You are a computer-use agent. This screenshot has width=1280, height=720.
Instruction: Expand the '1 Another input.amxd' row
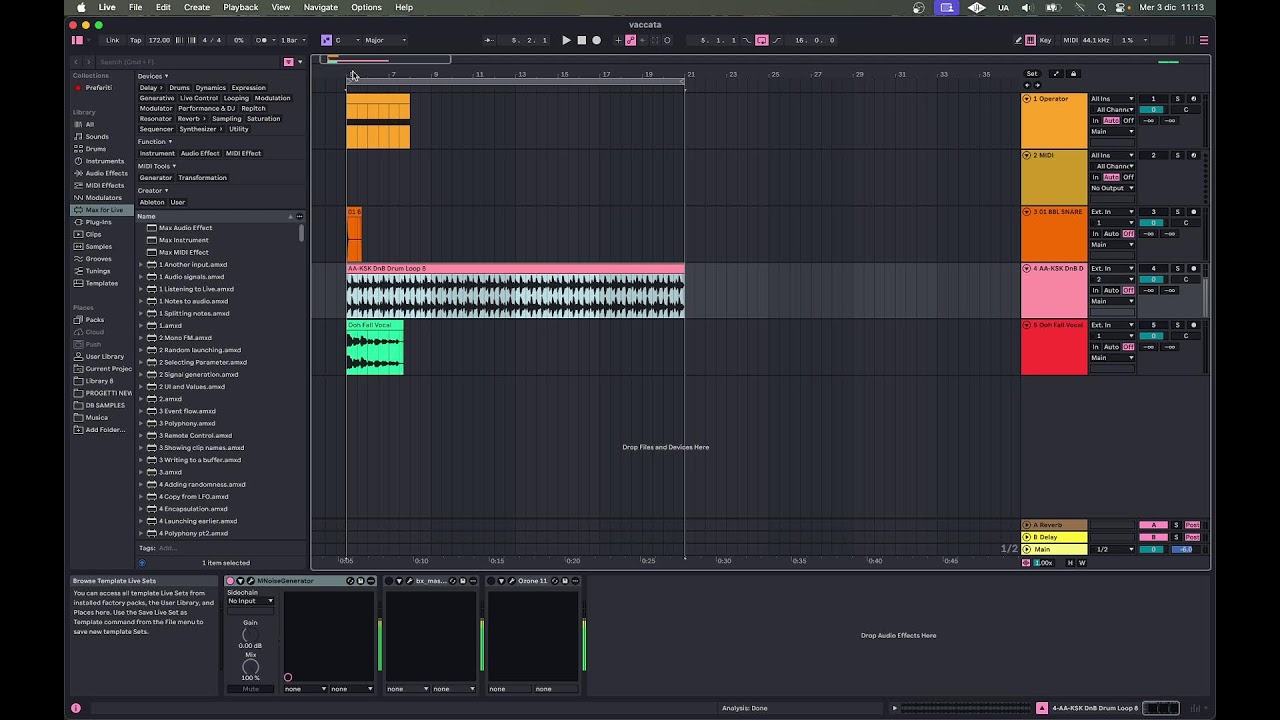point(141,265)
